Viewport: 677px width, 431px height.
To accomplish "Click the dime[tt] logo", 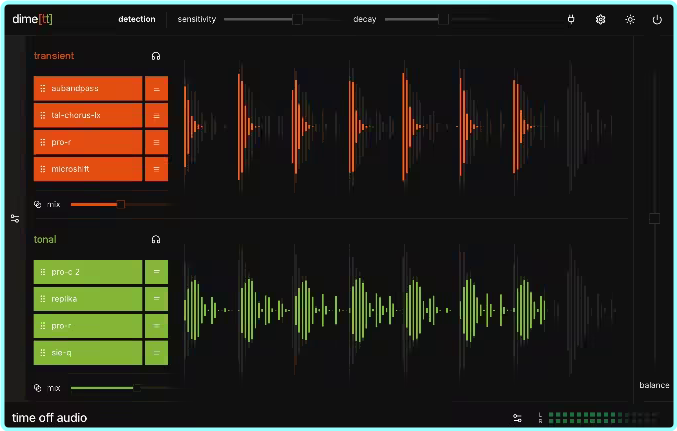I will [32, 19].
